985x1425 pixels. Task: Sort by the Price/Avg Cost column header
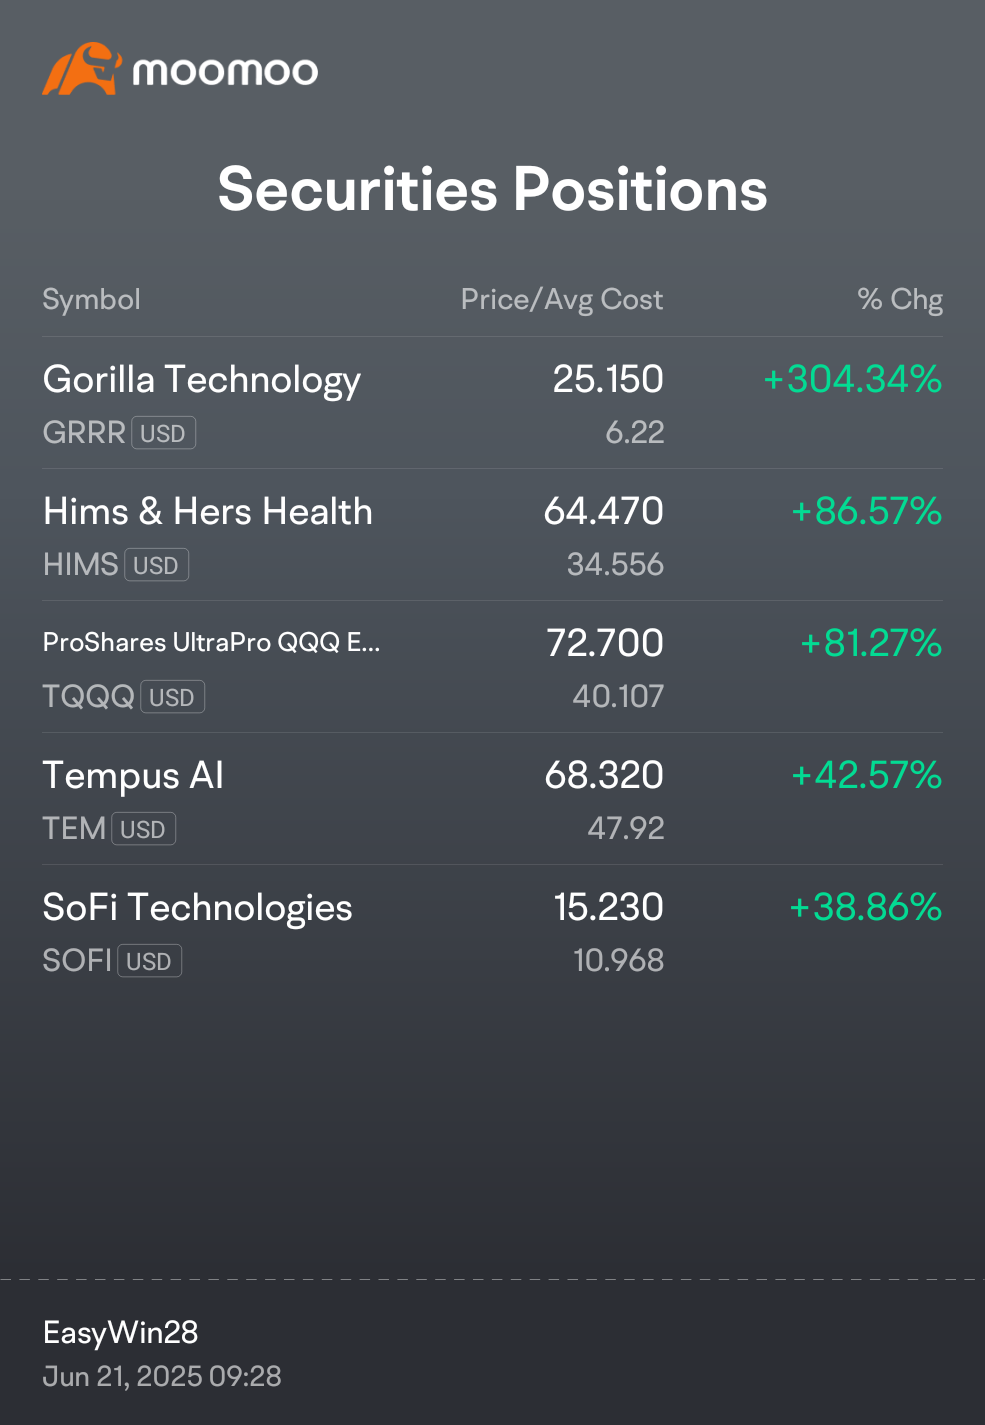tap(562, 300)
